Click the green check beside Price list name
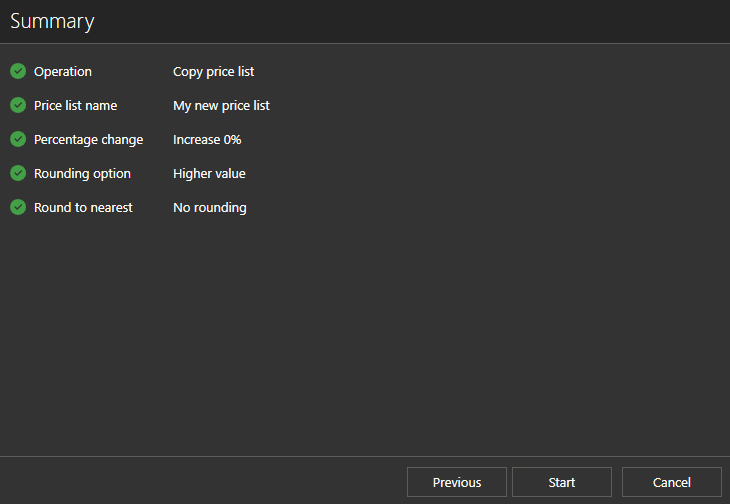This screenshot has width=730, height=504. point(18,105)
